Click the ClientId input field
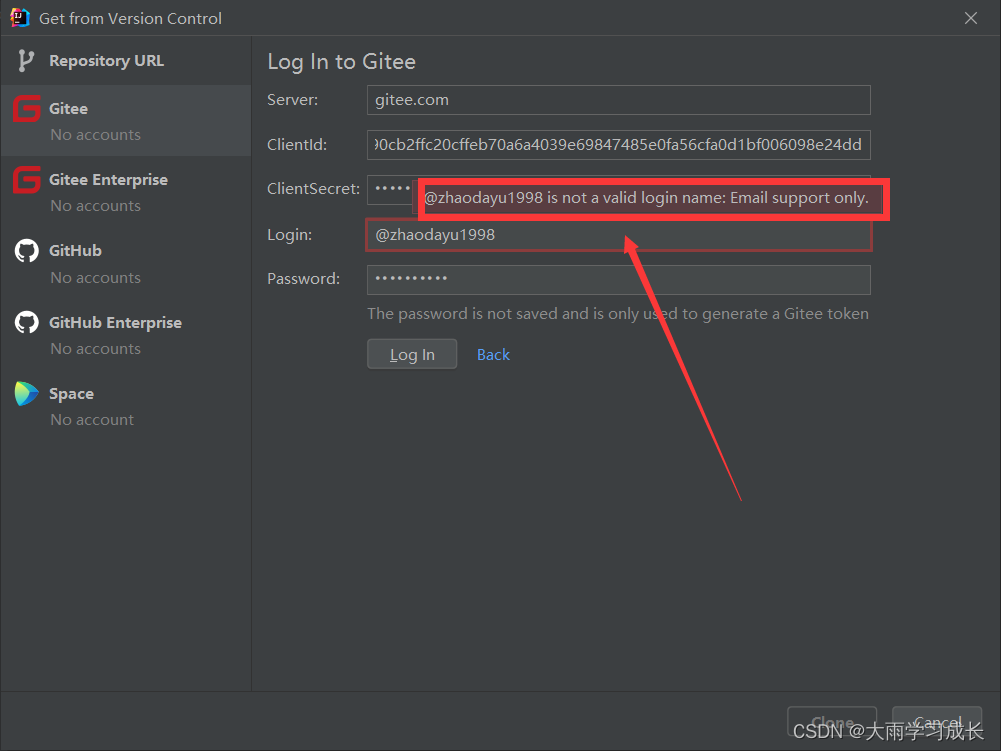This screenshot has height=751, width=1001. tap(618, 144)
